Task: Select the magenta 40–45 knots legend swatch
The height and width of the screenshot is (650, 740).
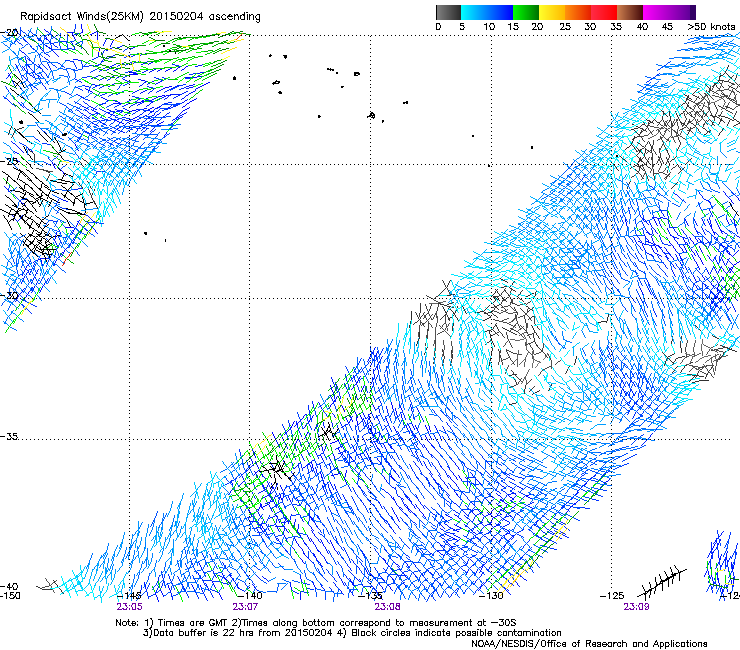Action: 656,12
